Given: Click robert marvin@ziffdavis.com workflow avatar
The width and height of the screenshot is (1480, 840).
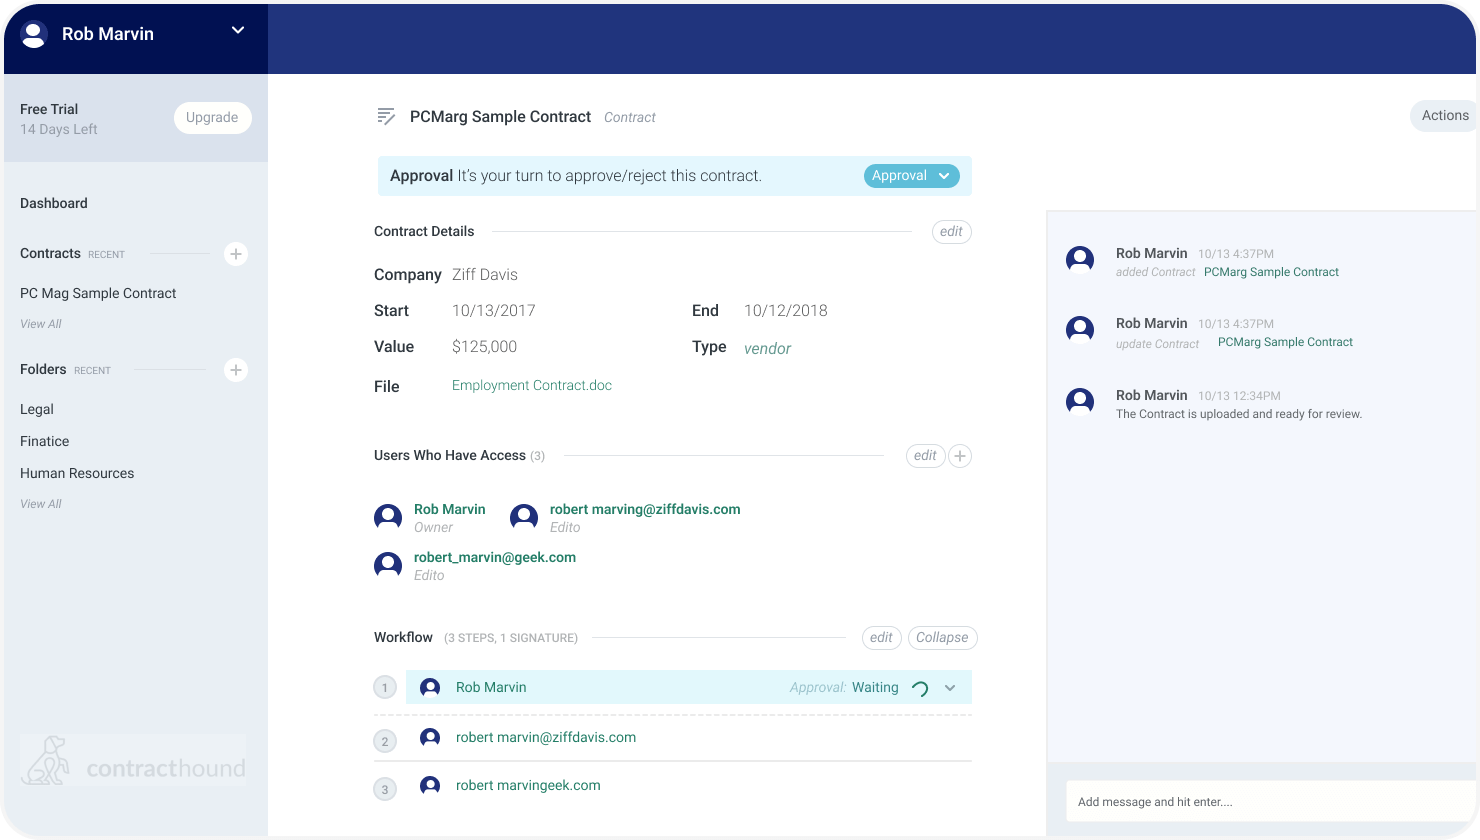Looking at the screenshot, I should [430, 737].
